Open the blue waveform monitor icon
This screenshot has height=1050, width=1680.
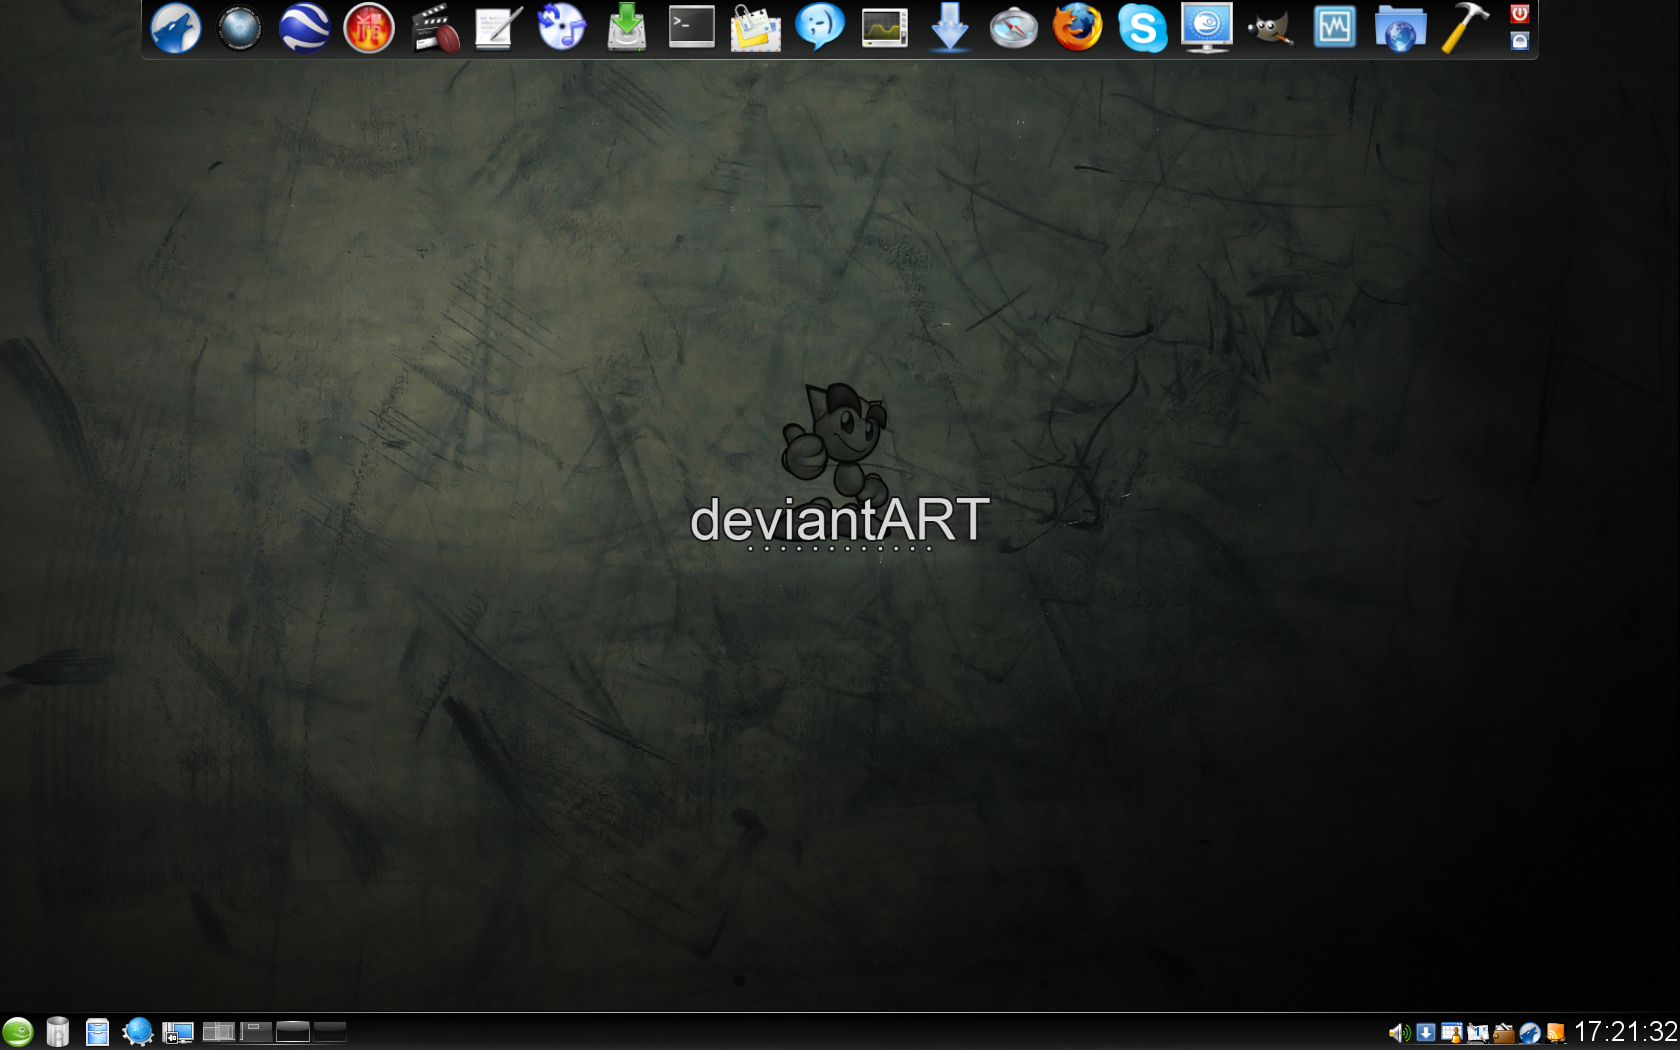click(1335, 27)
